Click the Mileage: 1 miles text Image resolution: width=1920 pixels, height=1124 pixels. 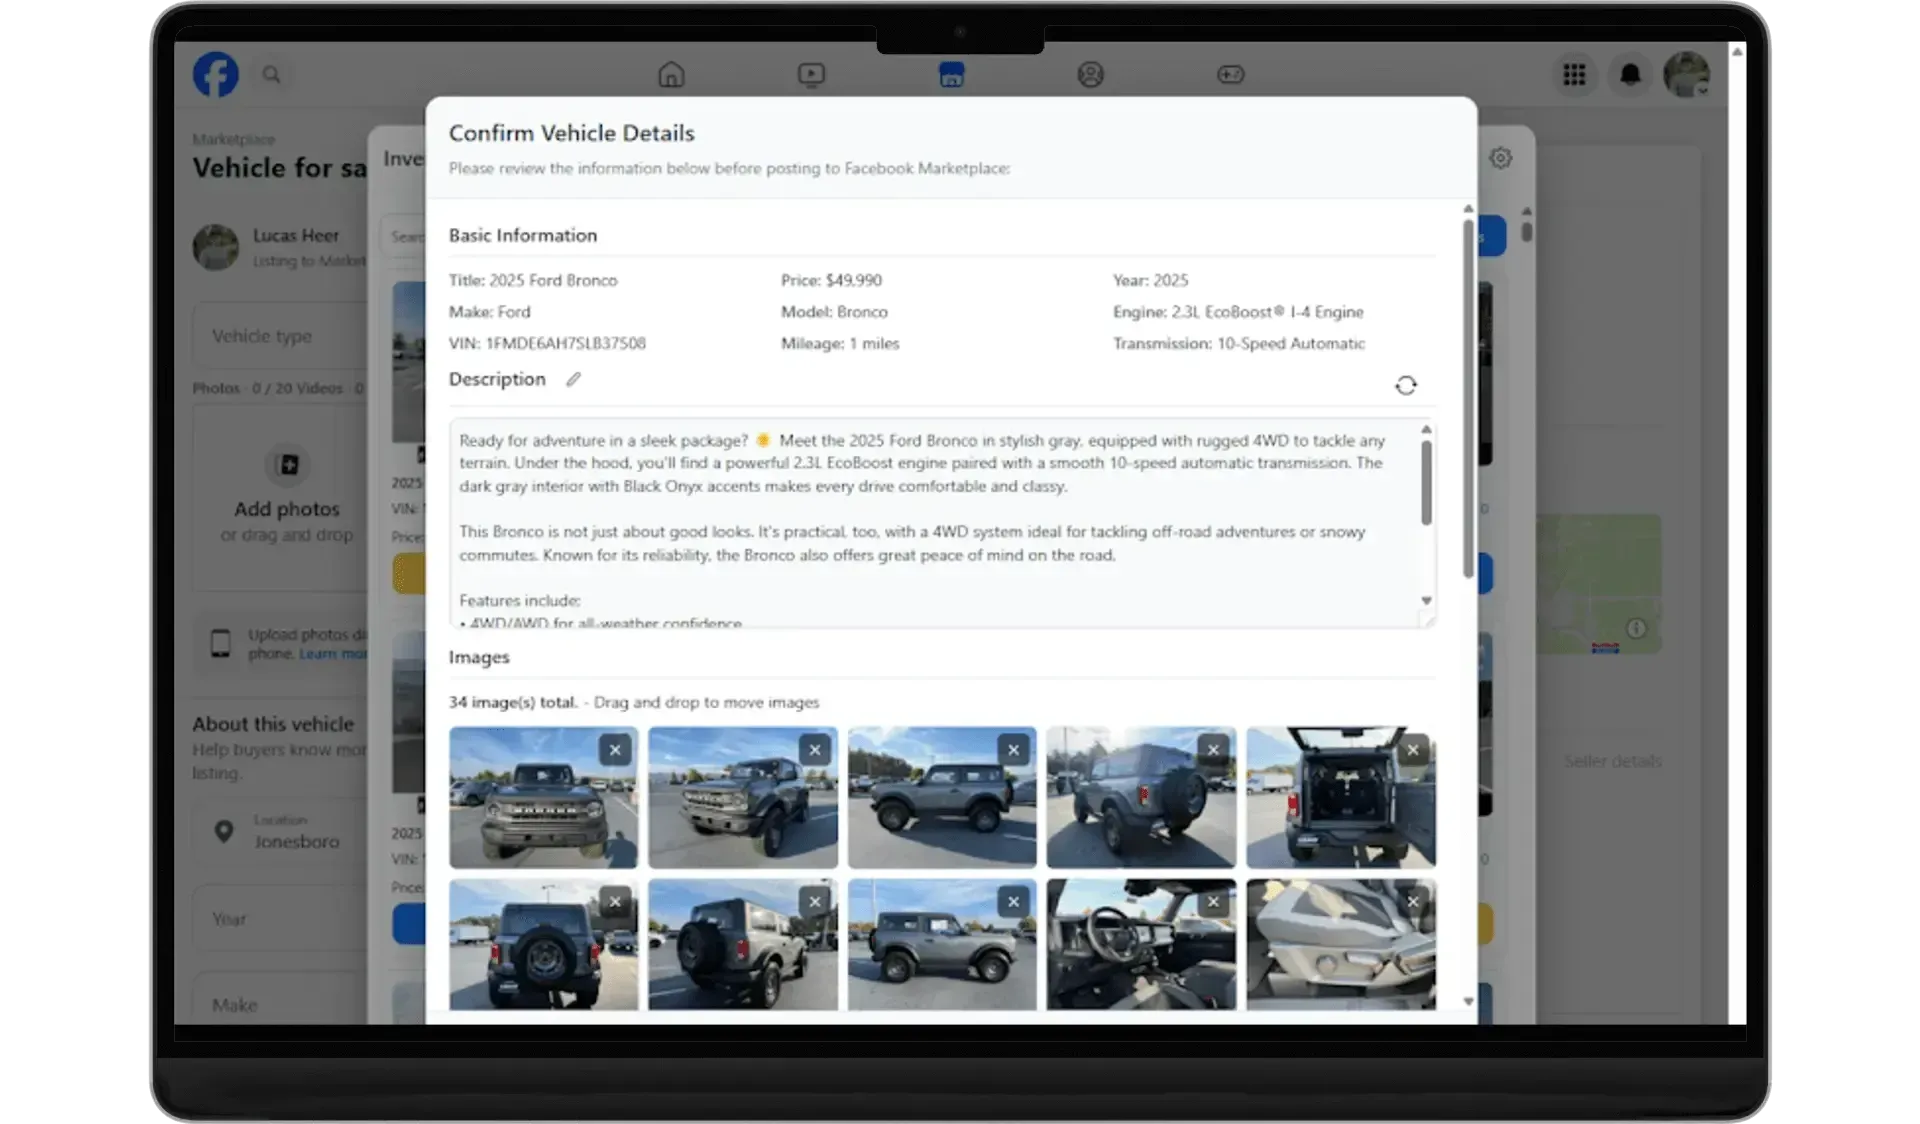(840, 343)
